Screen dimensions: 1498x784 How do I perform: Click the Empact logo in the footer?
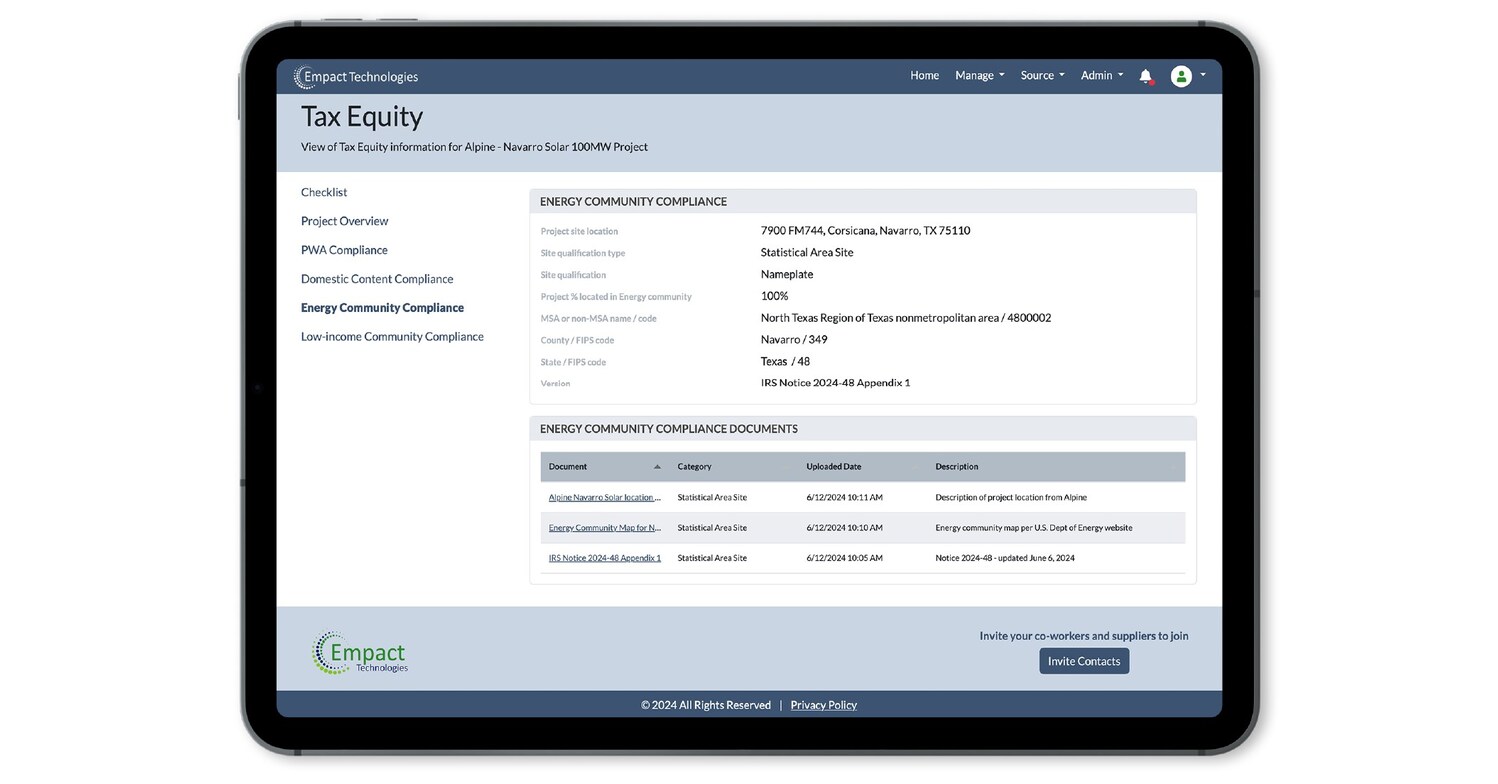point(359,652)
